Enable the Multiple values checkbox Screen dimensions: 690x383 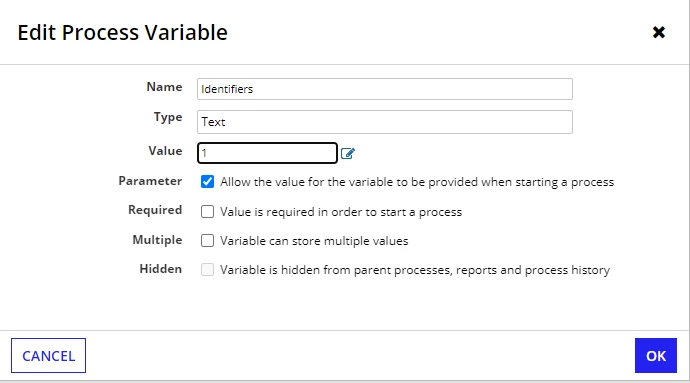click(207, 241)
